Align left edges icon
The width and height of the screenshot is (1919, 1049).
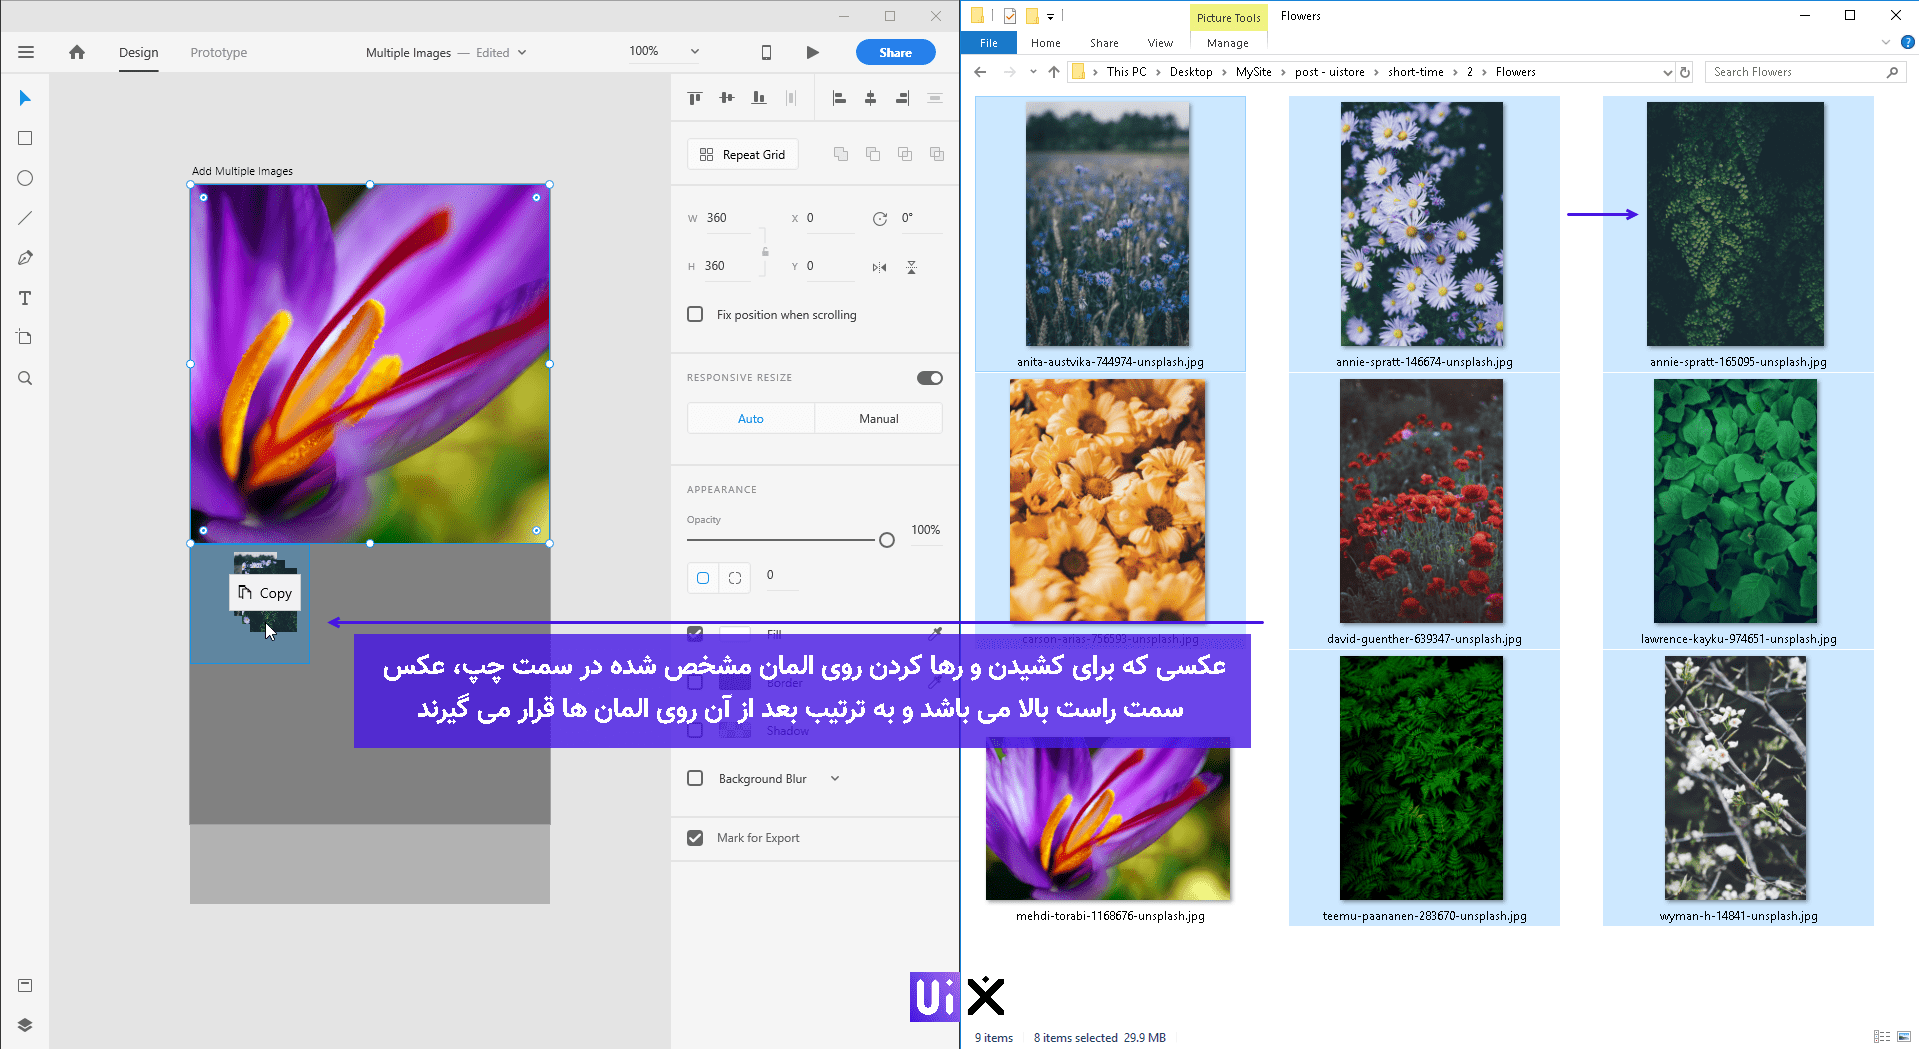(x=839, y=98)
